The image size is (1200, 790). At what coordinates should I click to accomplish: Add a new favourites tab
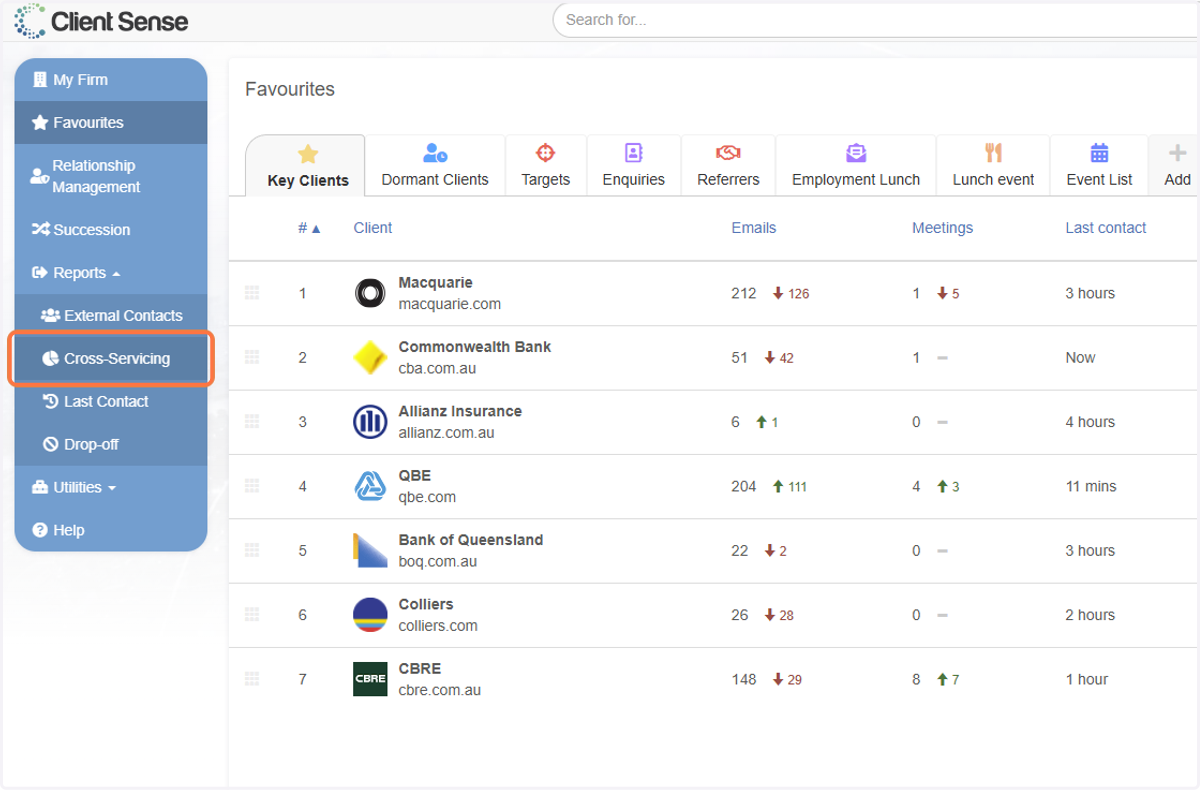click(1177, 166)
